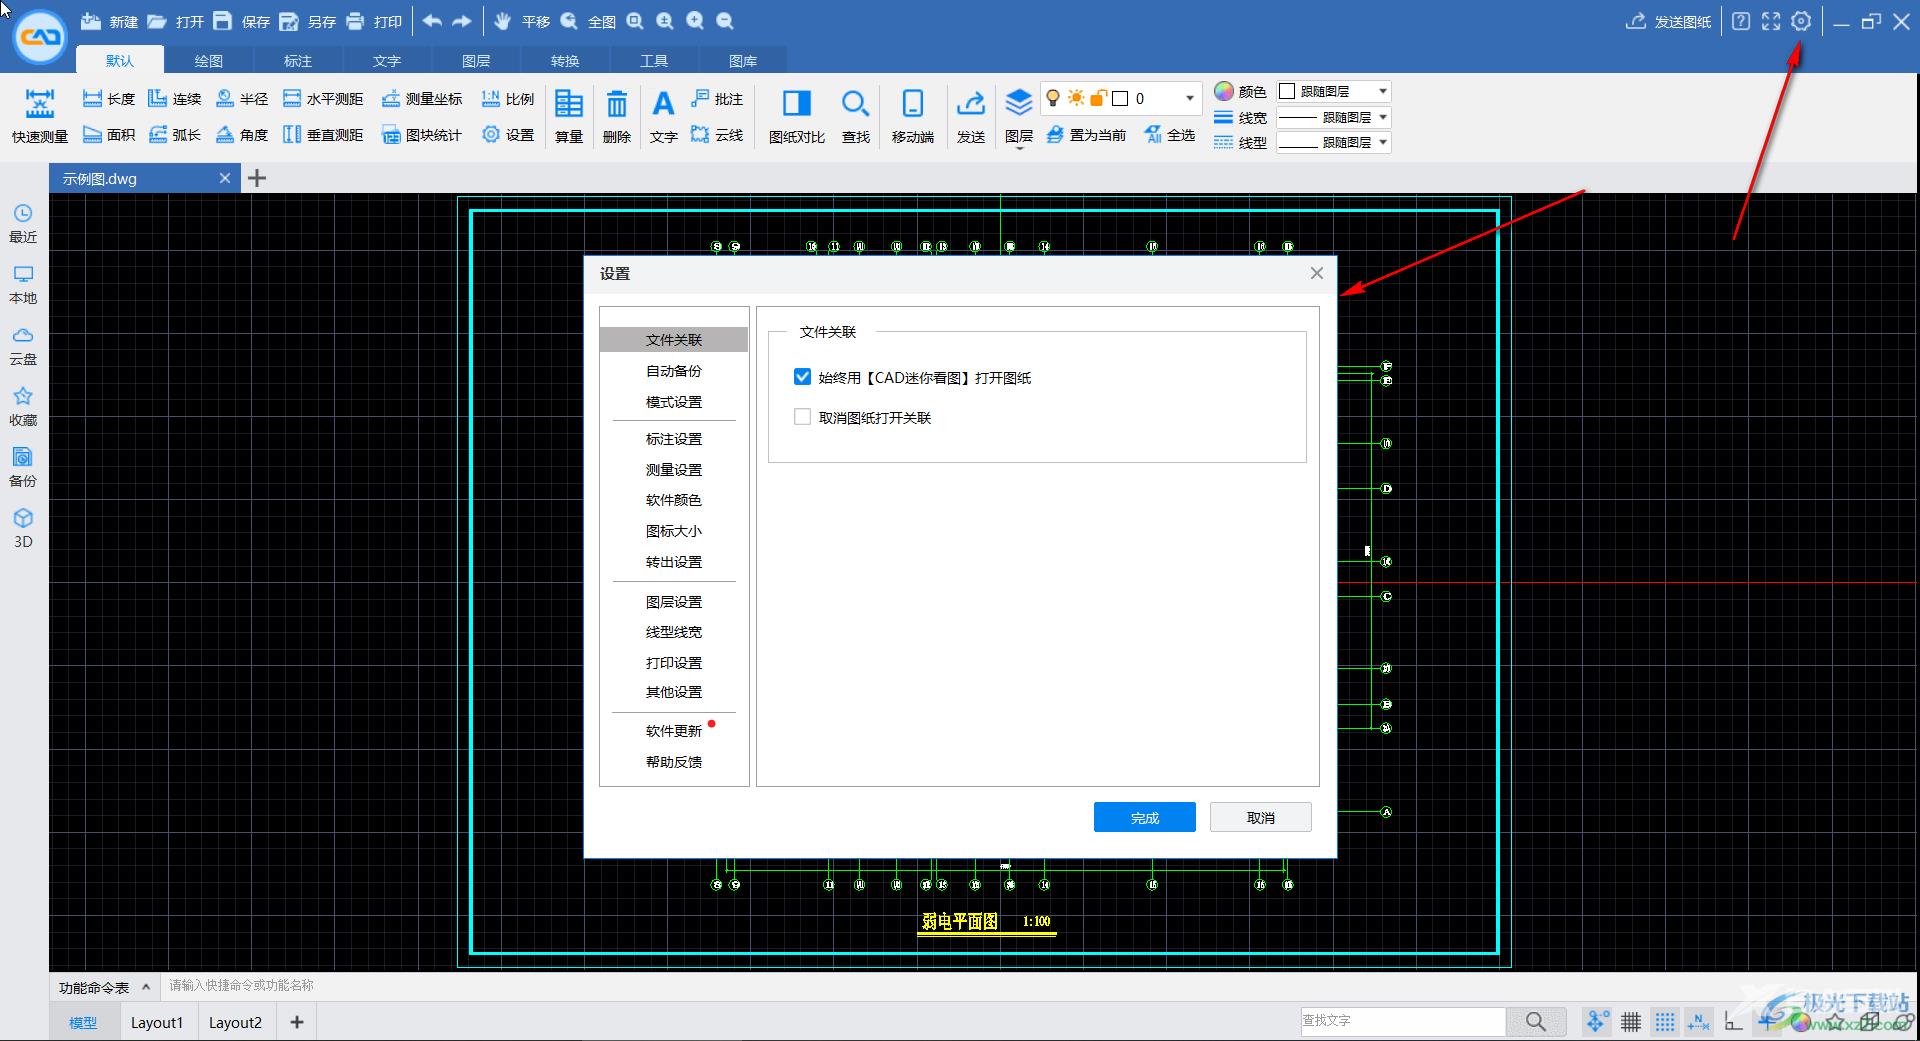Switch to the 绘图 ribbon tab
Viewport: 1920px width, 1041px height.
click(209, 61)
